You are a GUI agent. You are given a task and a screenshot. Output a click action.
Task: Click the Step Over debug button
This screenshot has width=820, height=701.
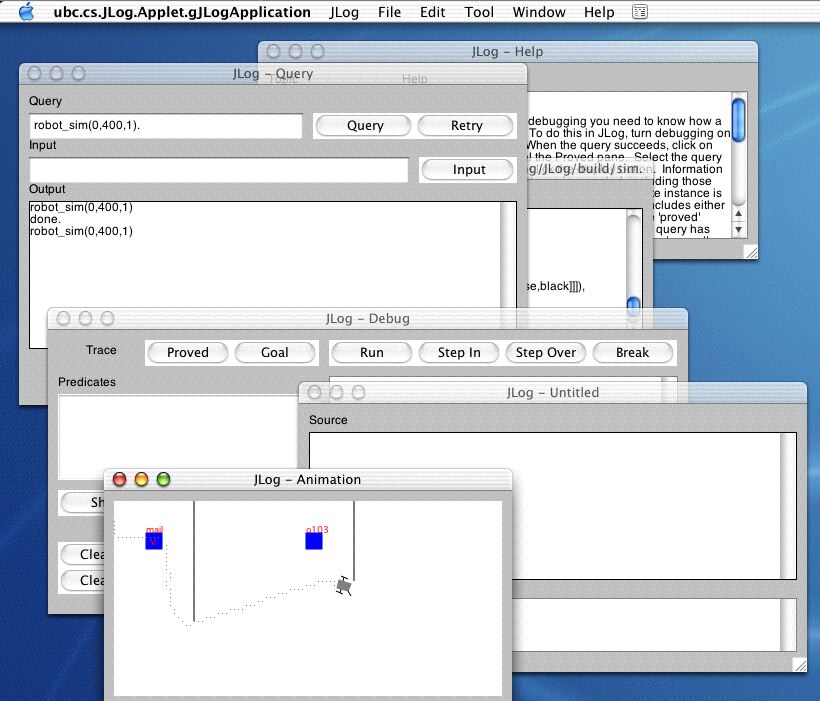coord(546,353)
